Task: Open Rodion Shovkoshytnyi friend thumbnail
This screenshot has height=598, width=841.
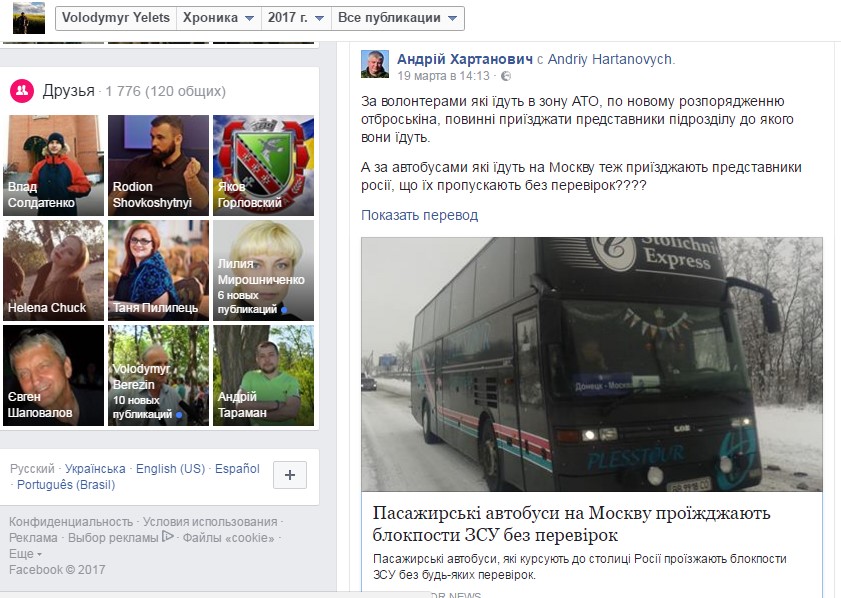Action: [x=158, y=165]
